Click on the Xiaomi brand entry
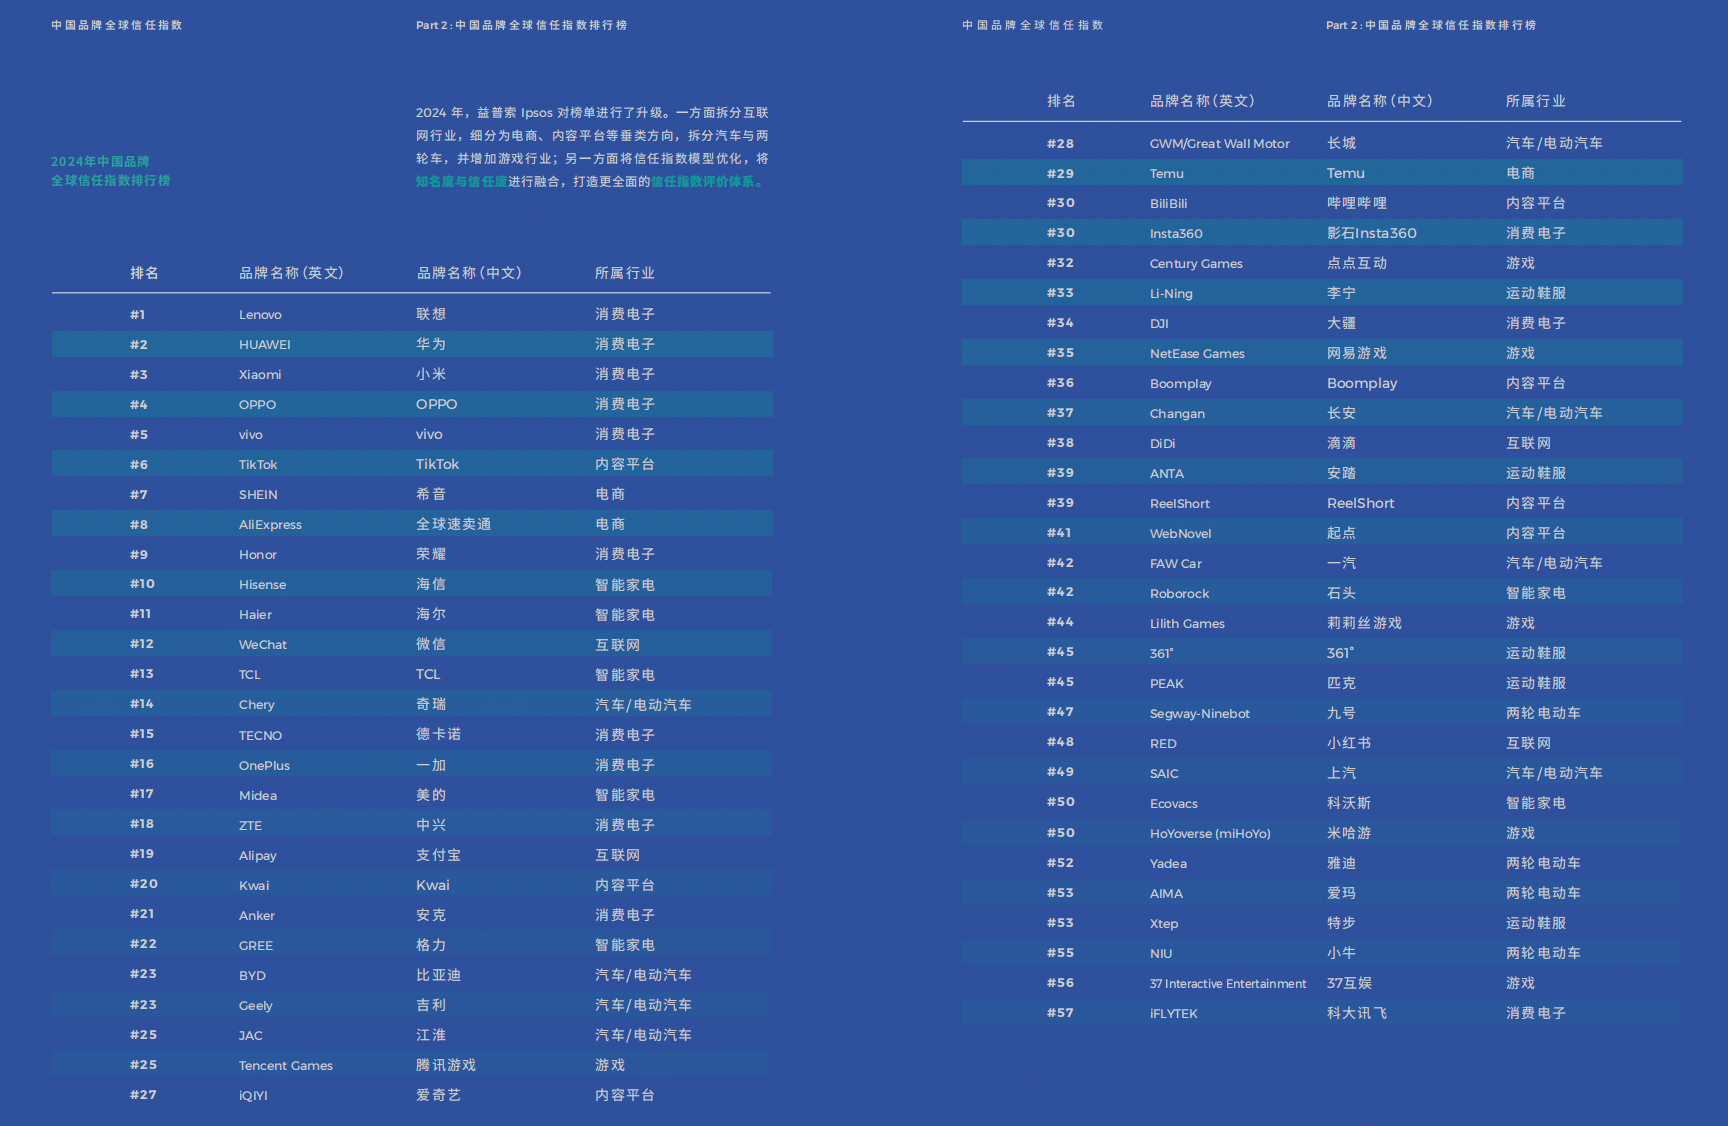Screen dimensions: 1728x1126 pos(260,375)
